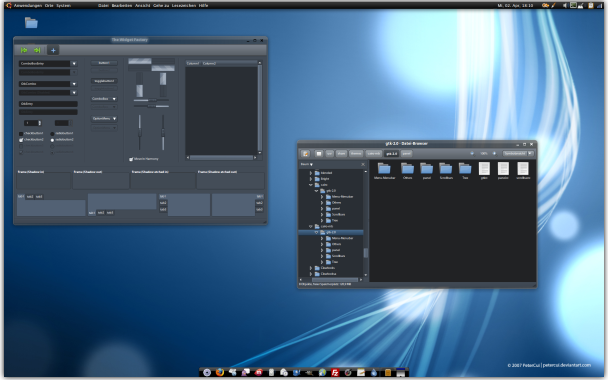Select the Others folder icon in main view

pos(407,168)
